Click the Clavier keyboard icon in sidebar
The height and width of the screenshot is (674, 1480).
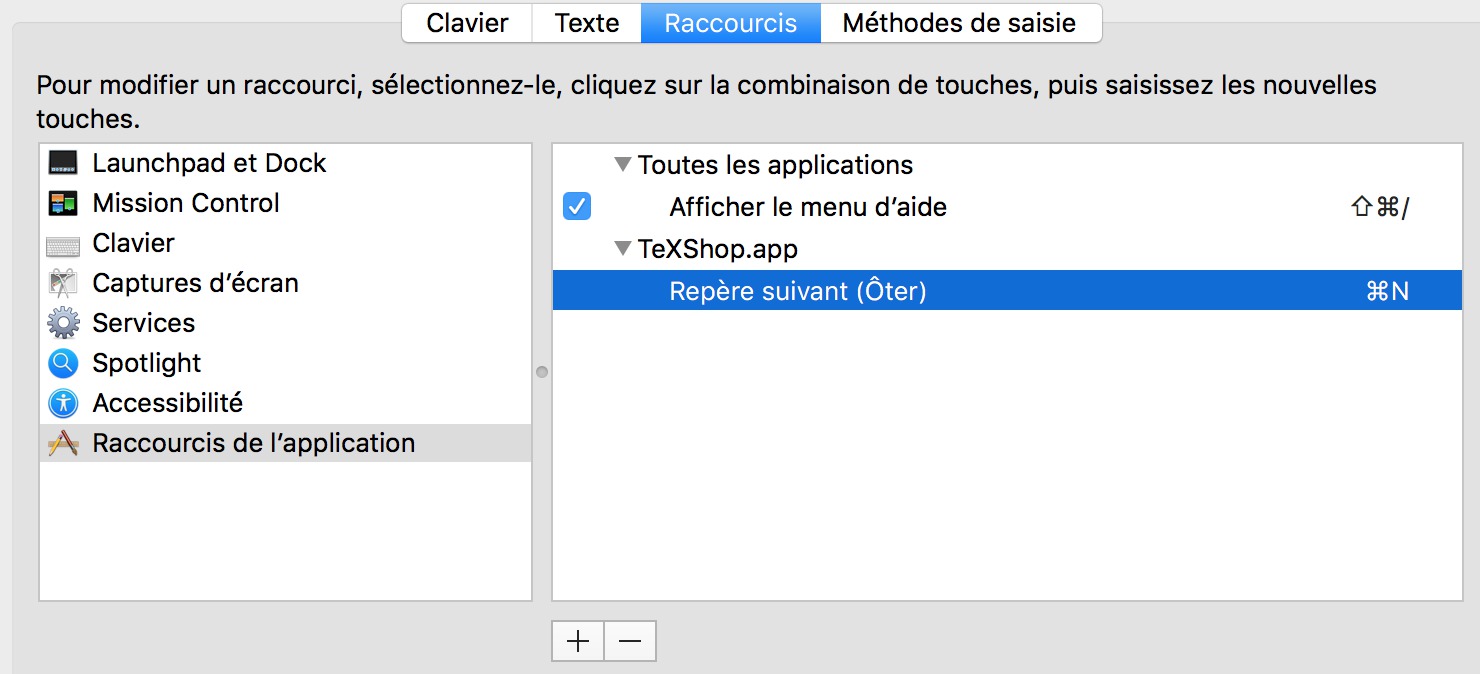[x=63, y=244]
